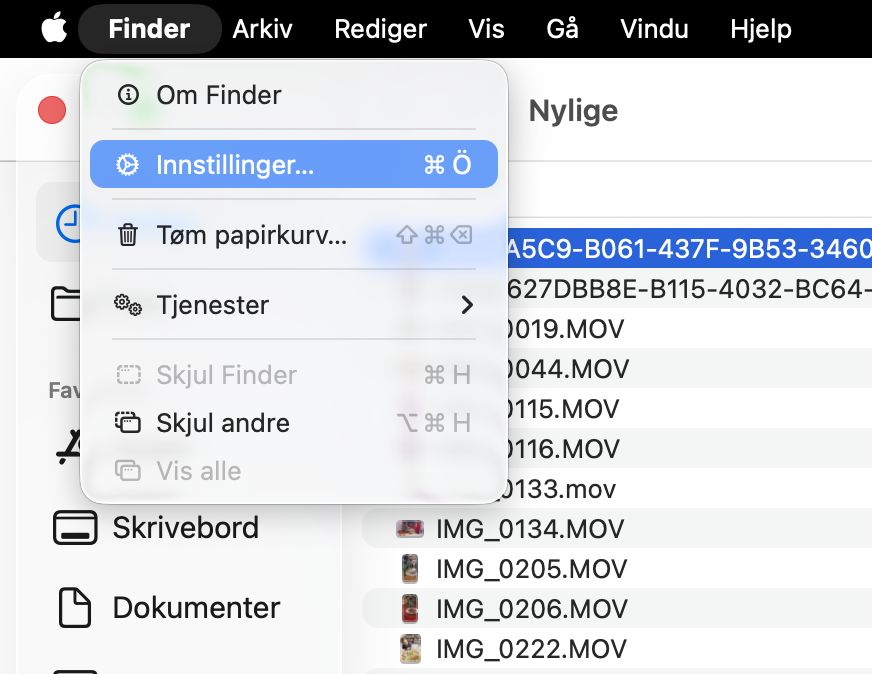This screenshot has width=872, height=674.
Task: Open the Arkiv menu
Action: 262,29
